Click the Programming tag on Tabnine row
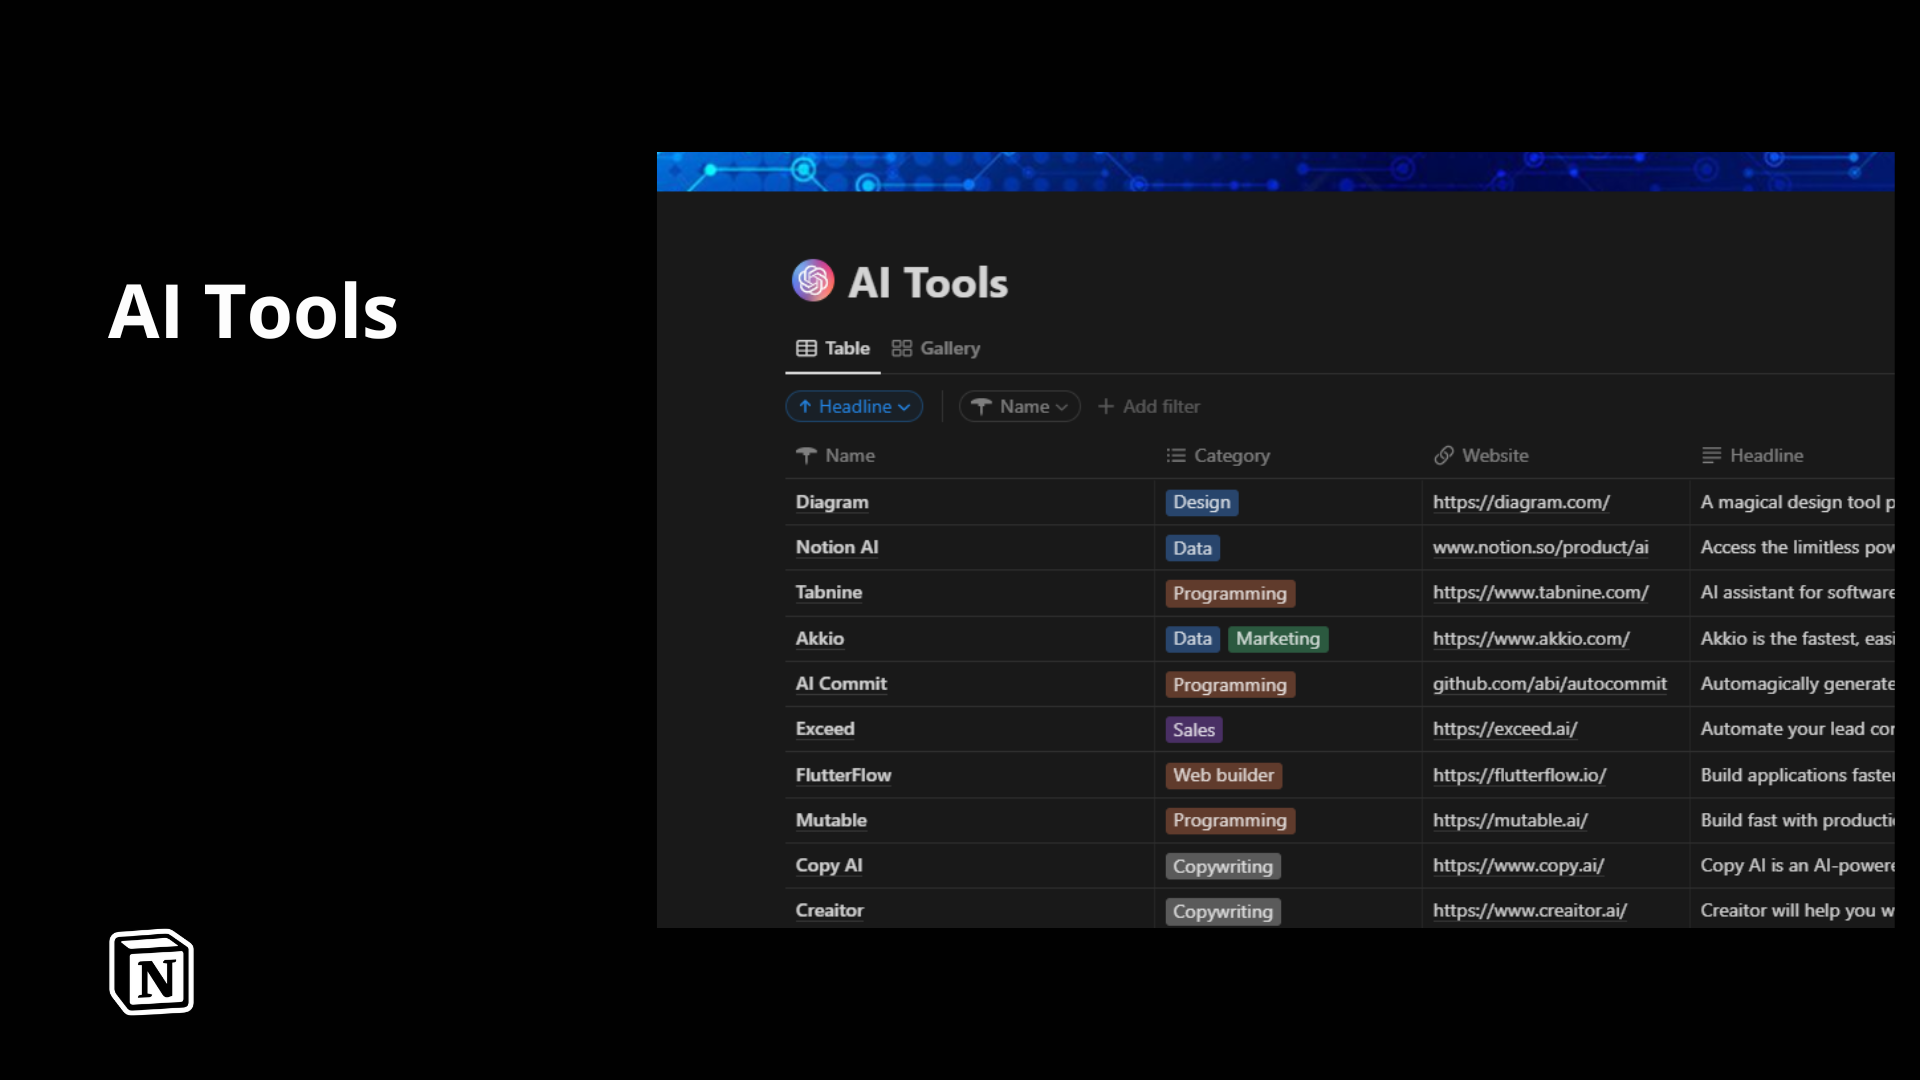The height and width of the screenshot is (1080, 1920). (1230, 593)
